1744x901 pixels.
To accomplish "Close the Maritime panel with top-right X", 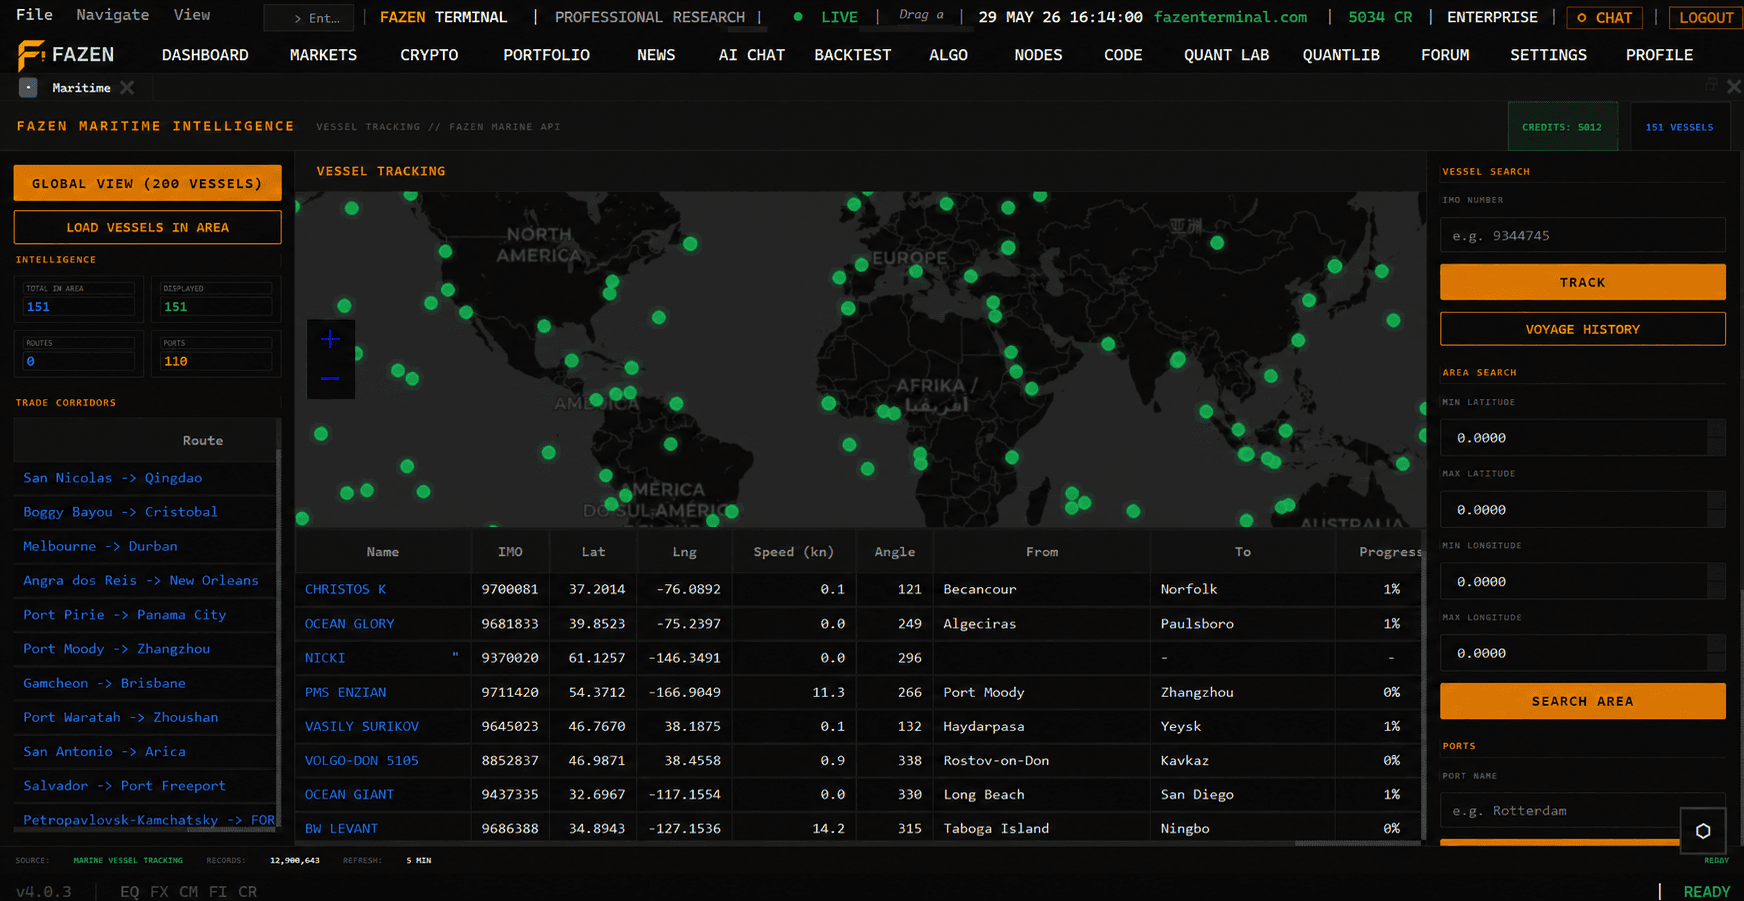I will click(x=1734, y=87).
